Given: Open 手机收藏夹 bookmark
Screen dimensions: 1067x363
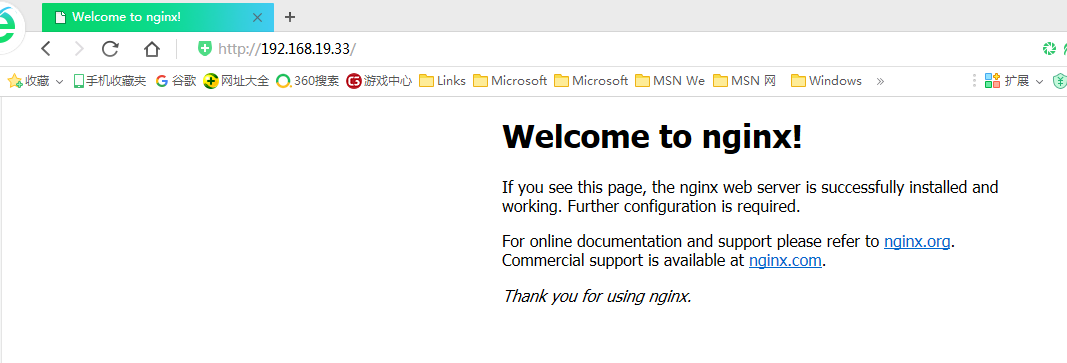Looking at the screenshot, I should (110, 81).
